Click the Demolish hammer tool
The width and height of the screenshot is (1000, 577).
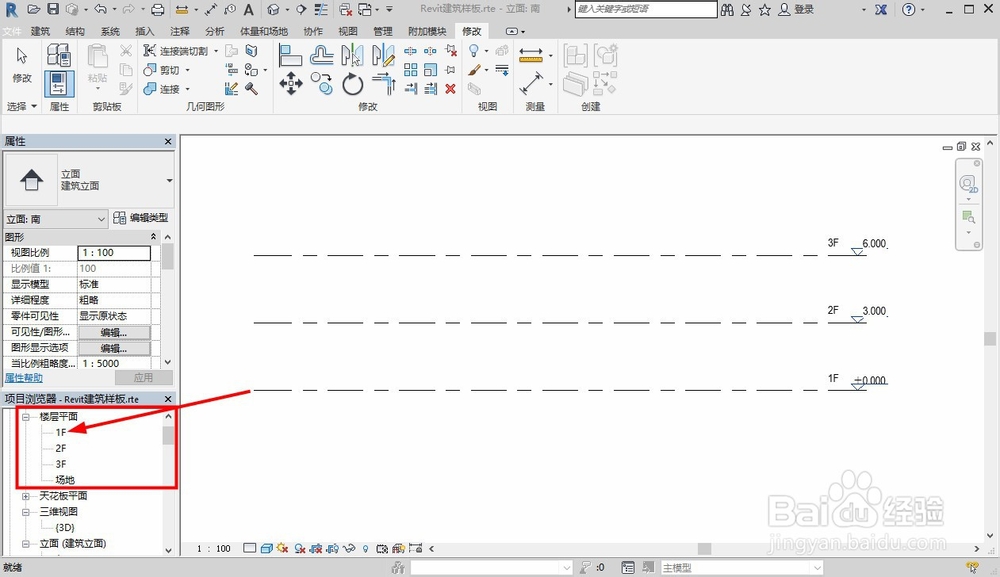(x=251, y=89)
